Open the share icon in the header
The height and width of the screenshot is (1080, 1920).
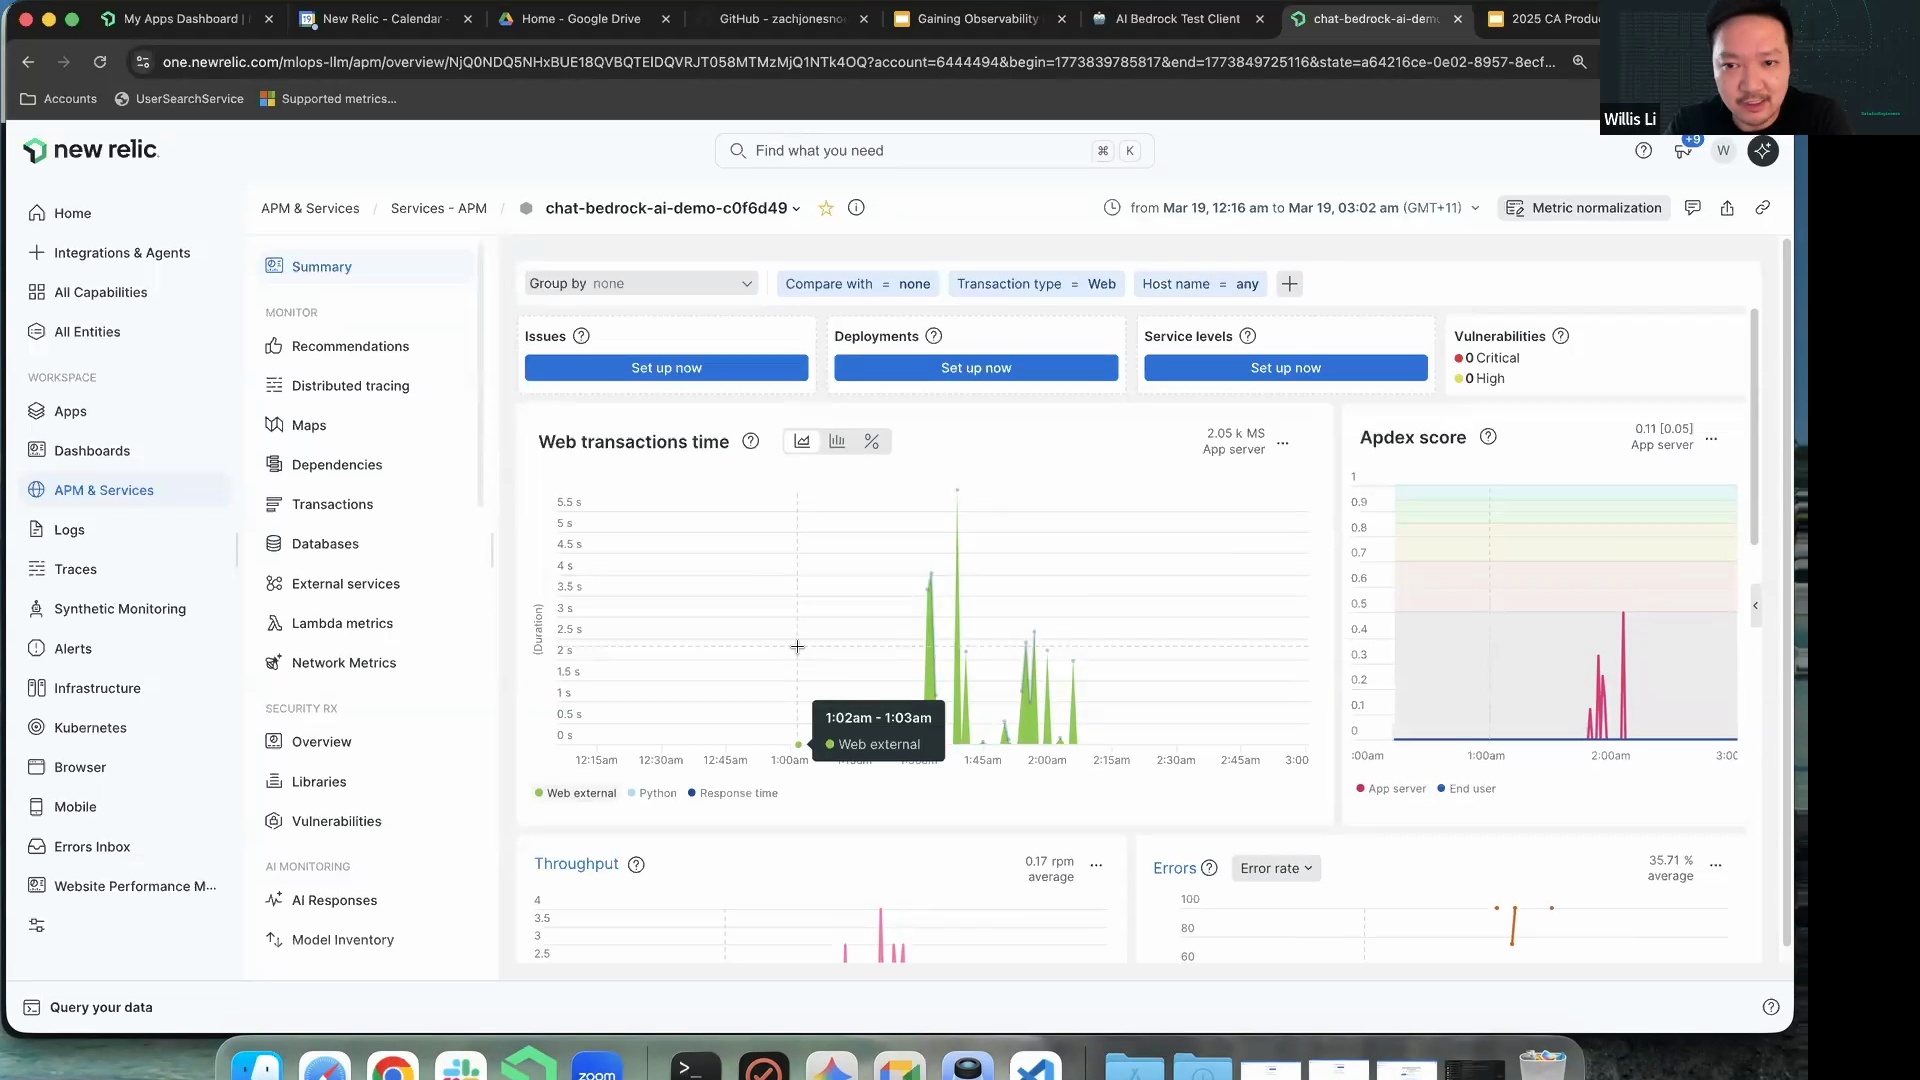click(1727, 208)
